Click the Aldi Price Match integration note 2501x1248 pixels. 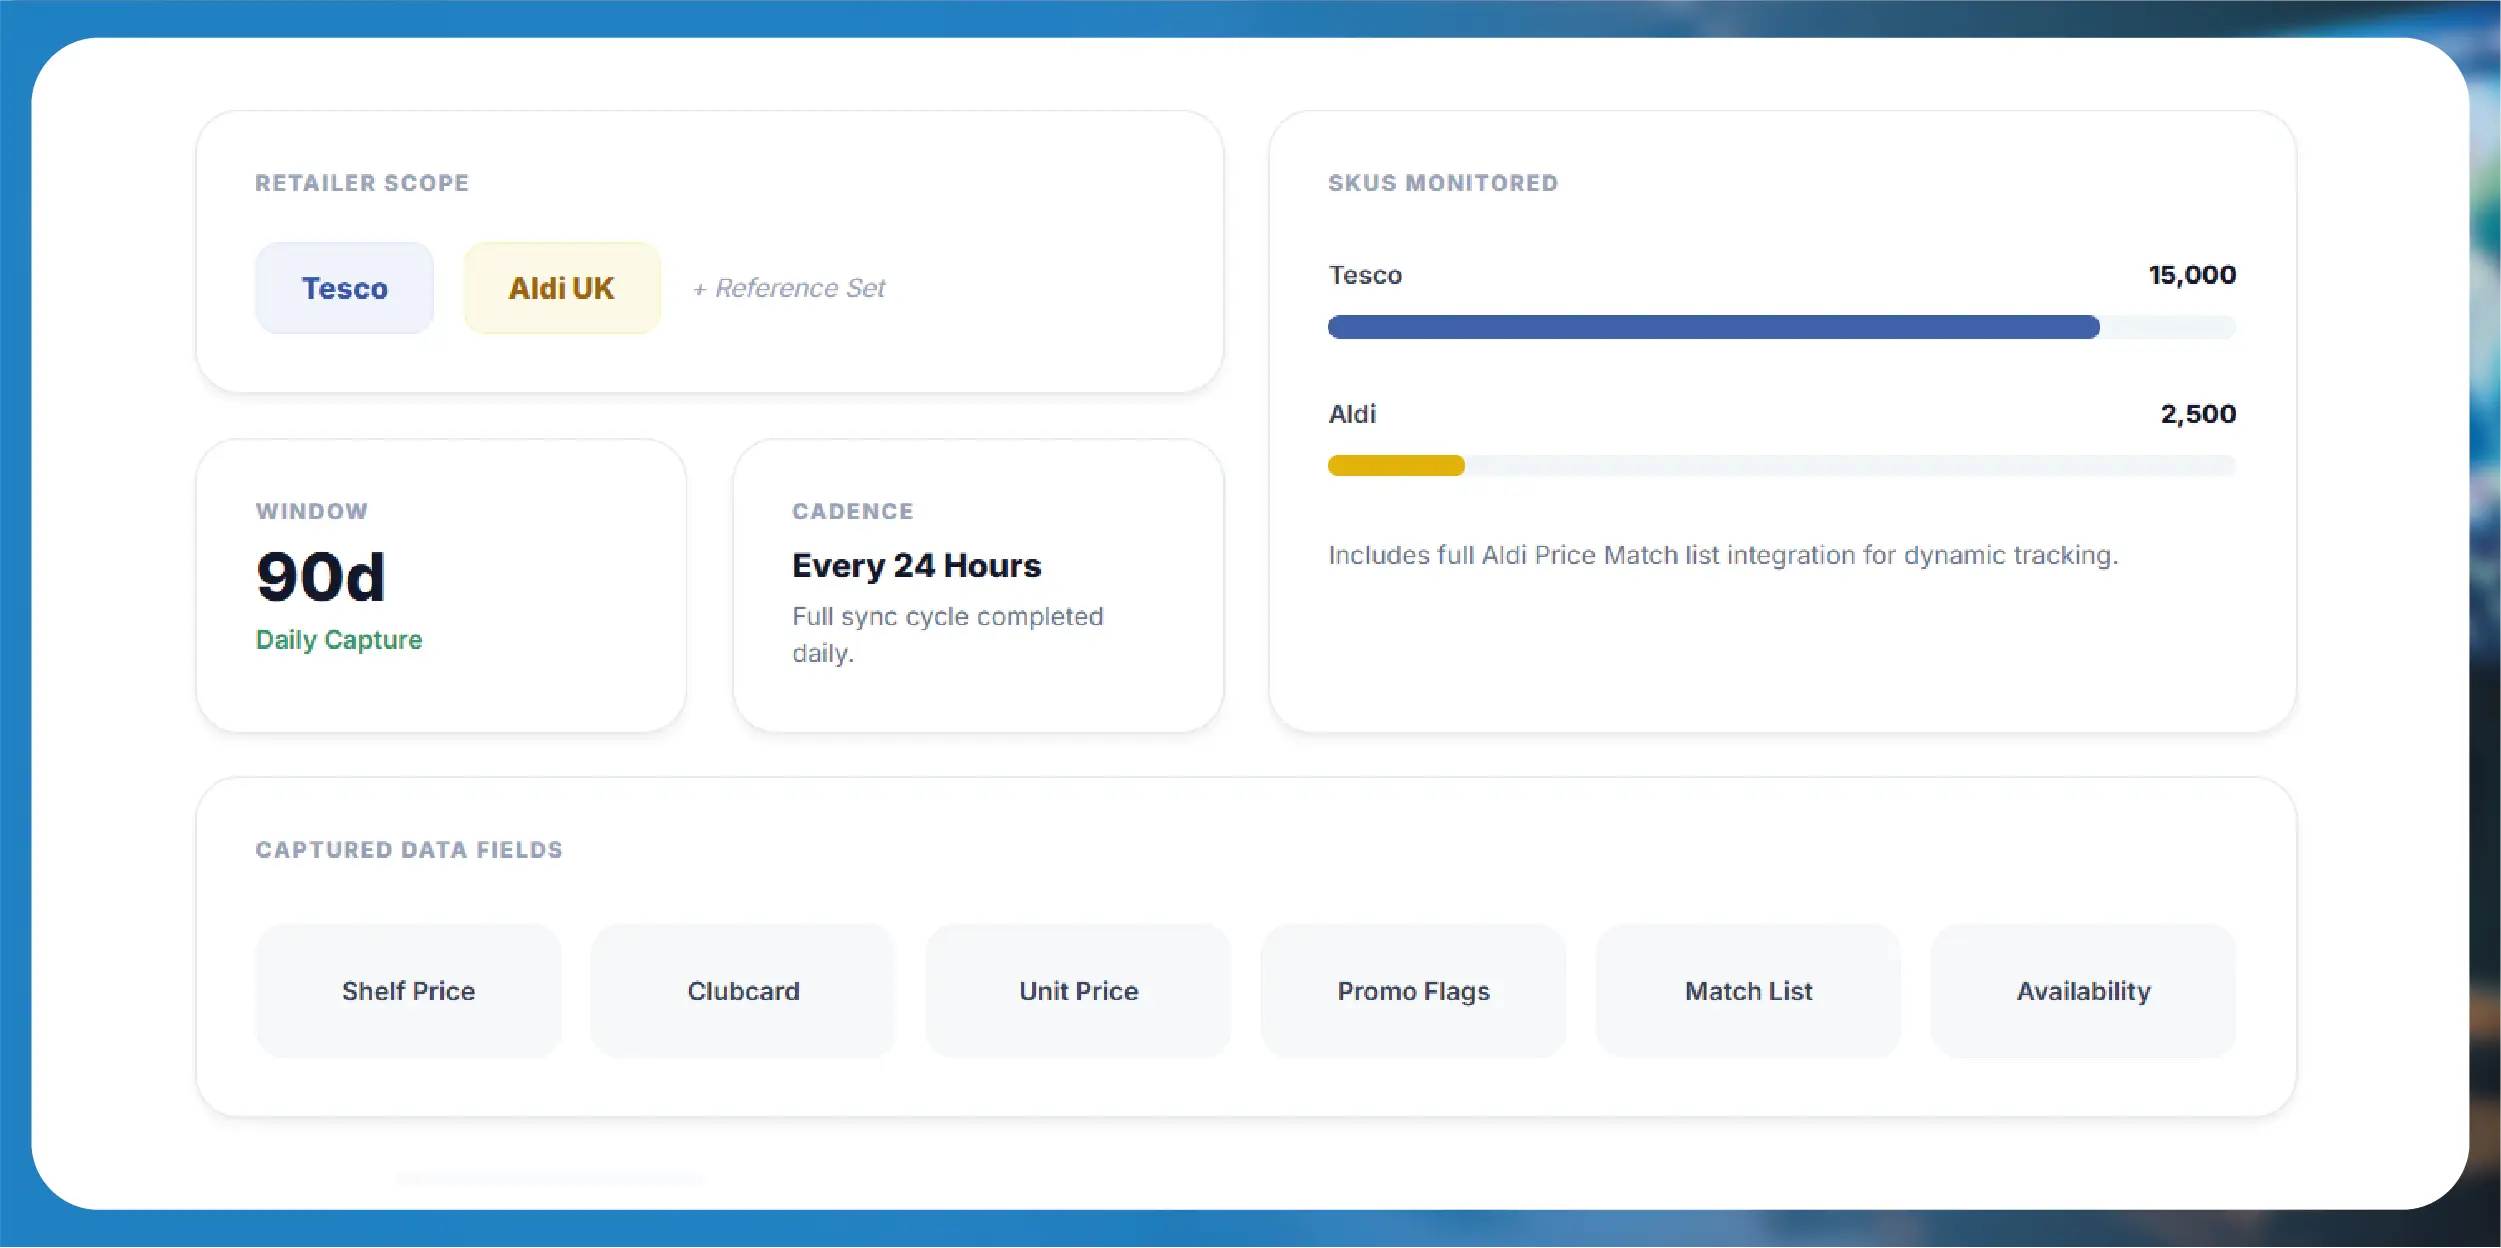(1723, 555)
